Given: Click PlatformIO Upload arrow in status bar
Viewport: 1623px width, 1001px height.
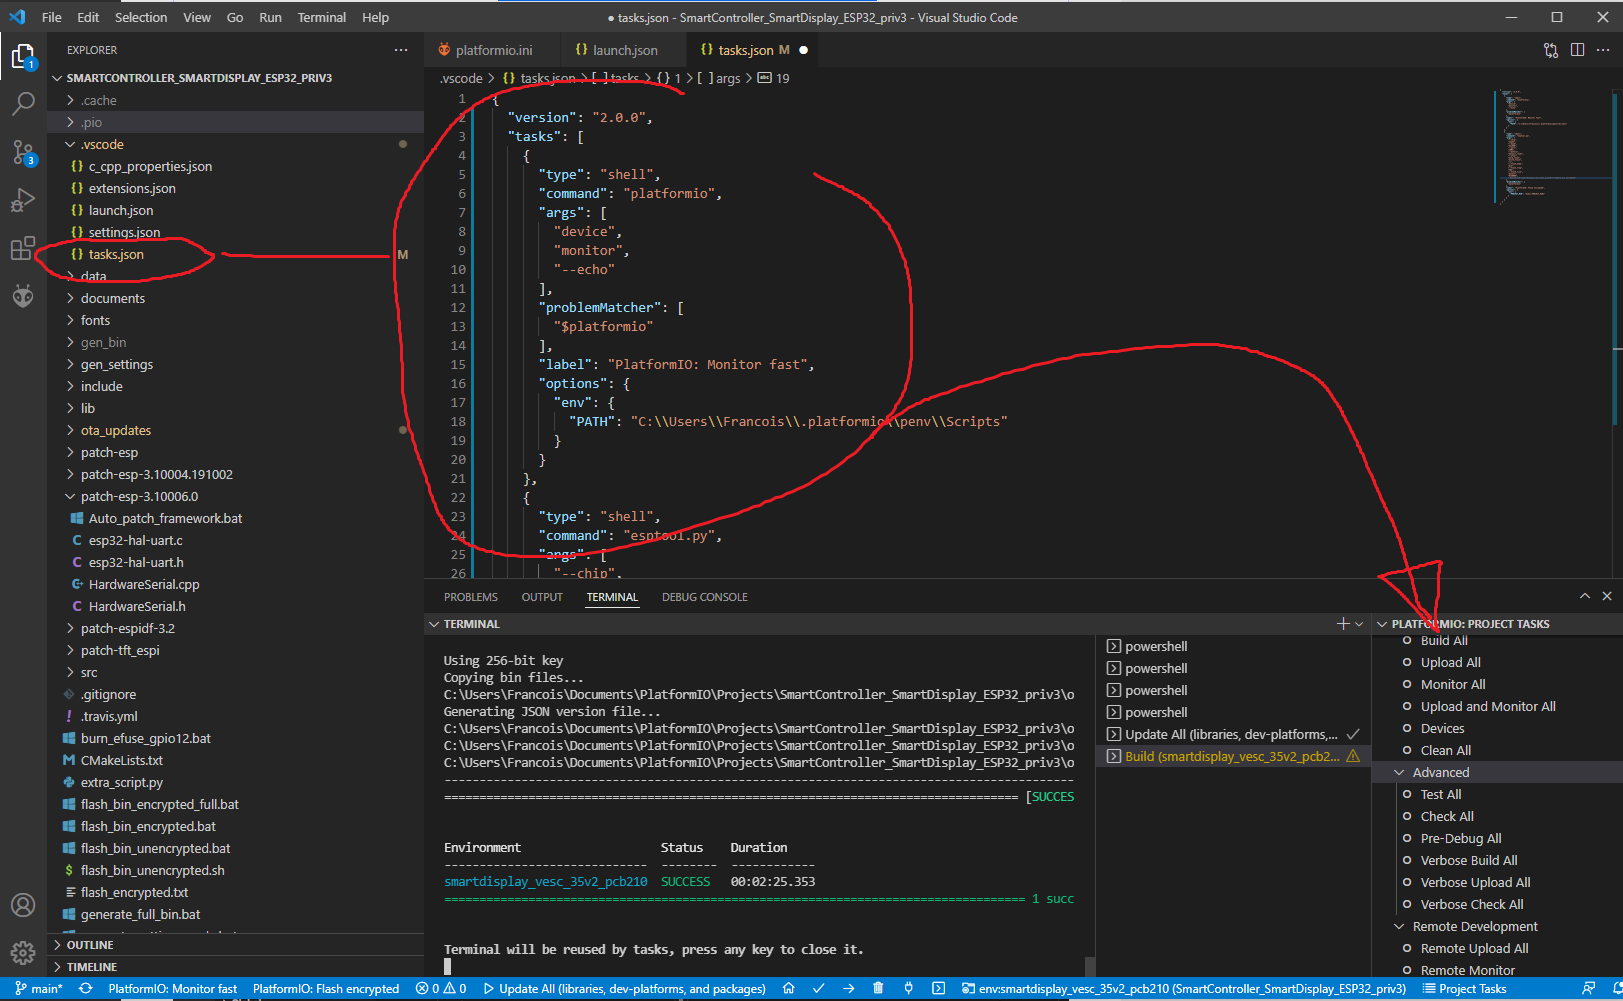Looking at the screenshot, I should [848, 988].
